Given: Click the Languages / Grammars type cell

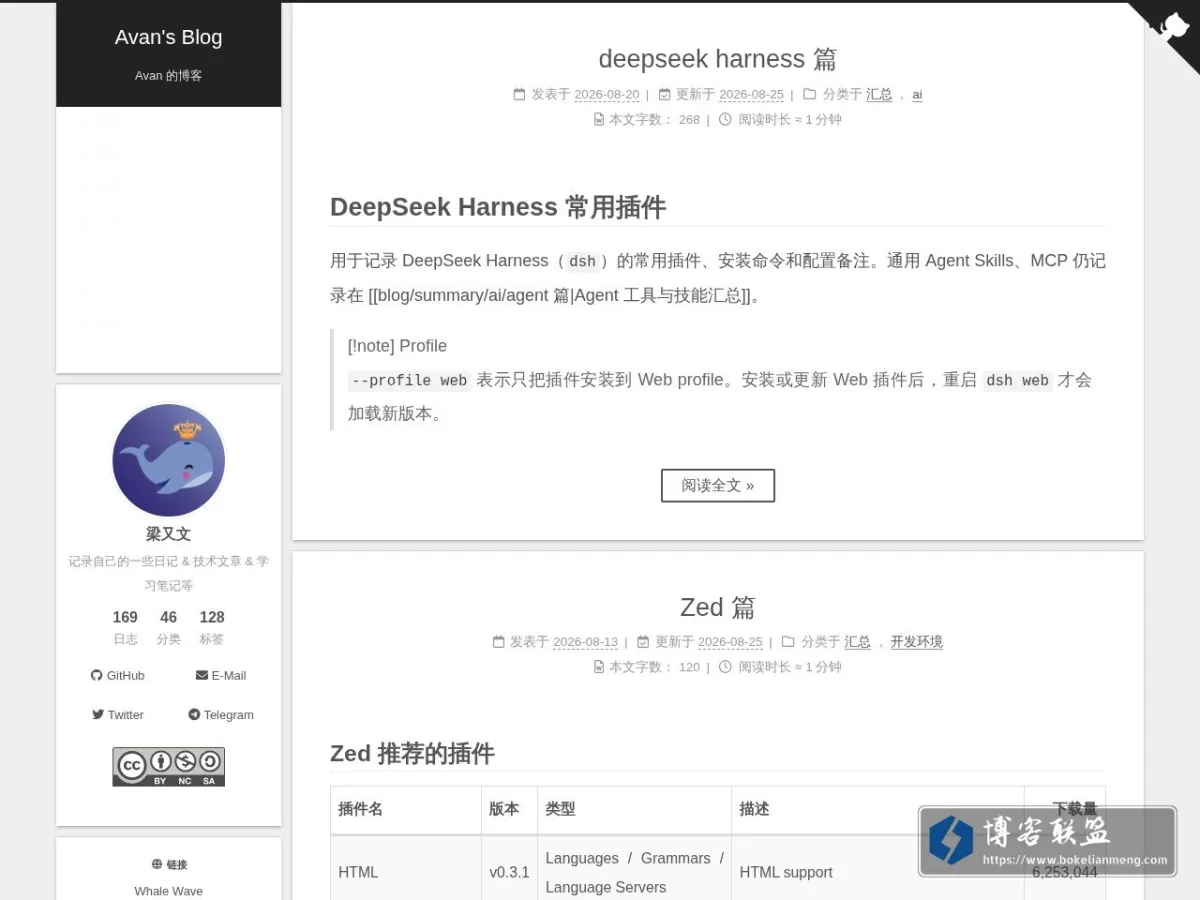Looking at the screenshot, I should (635, 872).
